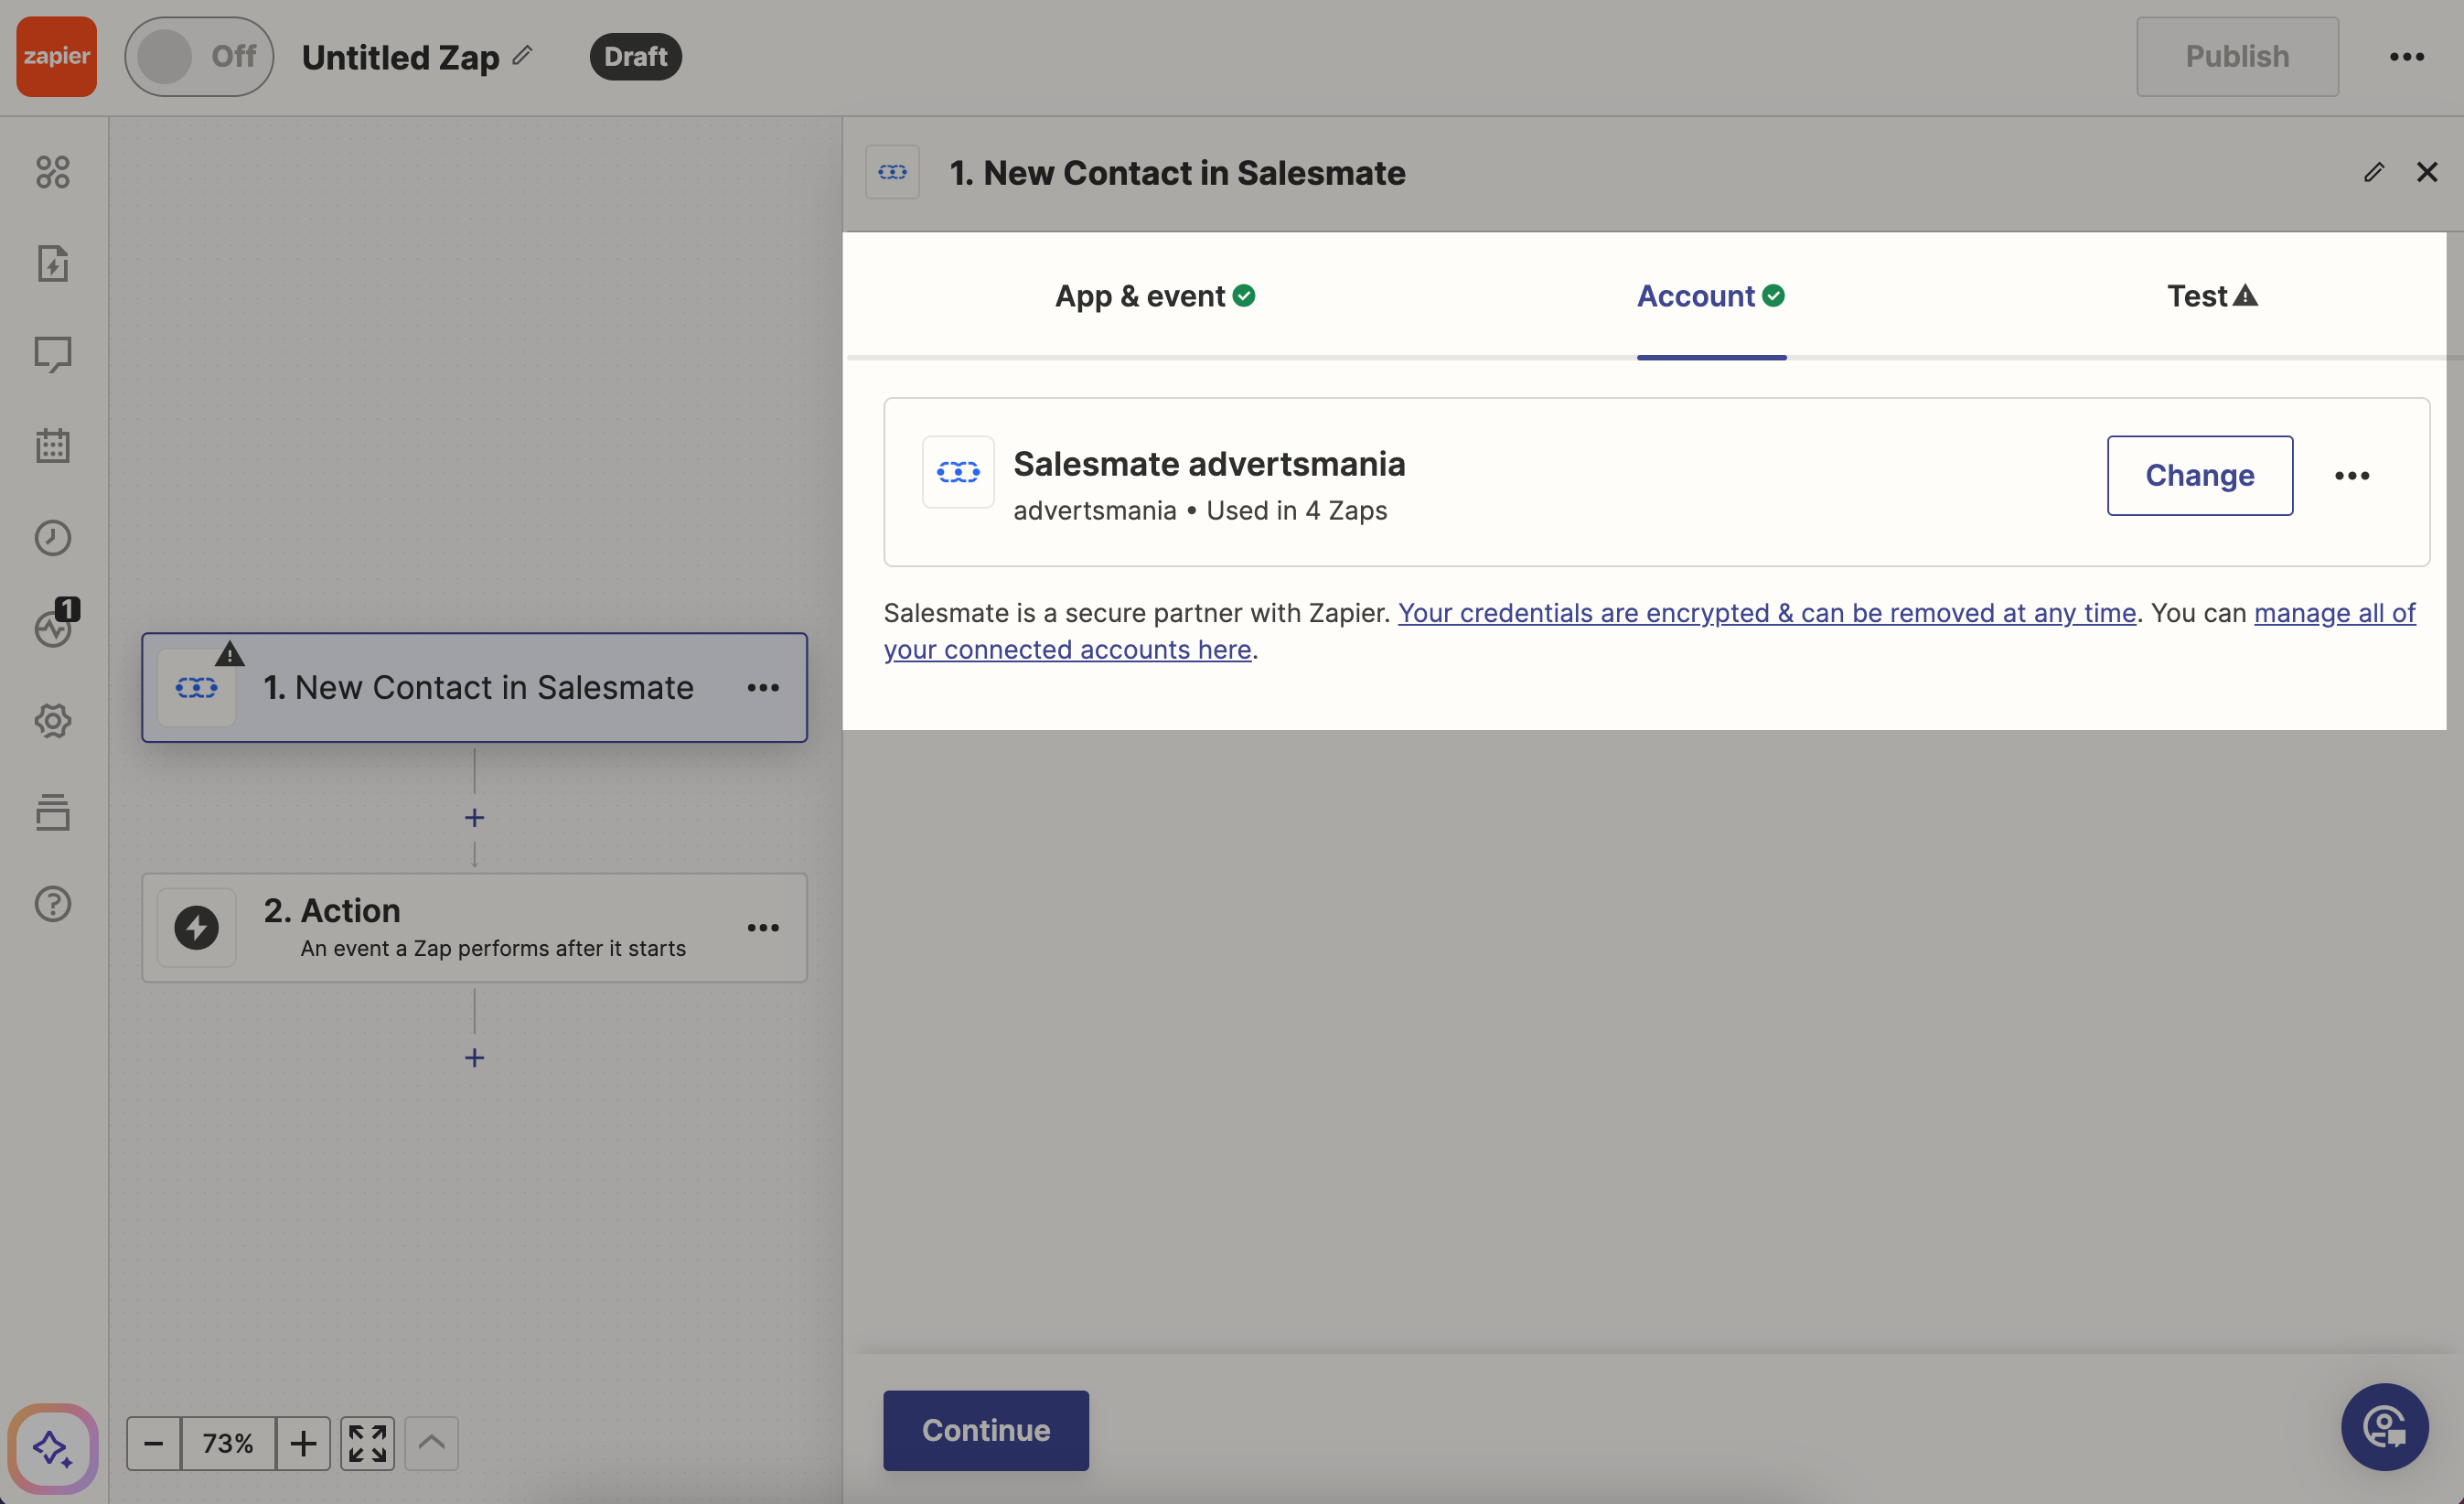Expand the collapse chevron beside zoom controls

[431, 1443]
